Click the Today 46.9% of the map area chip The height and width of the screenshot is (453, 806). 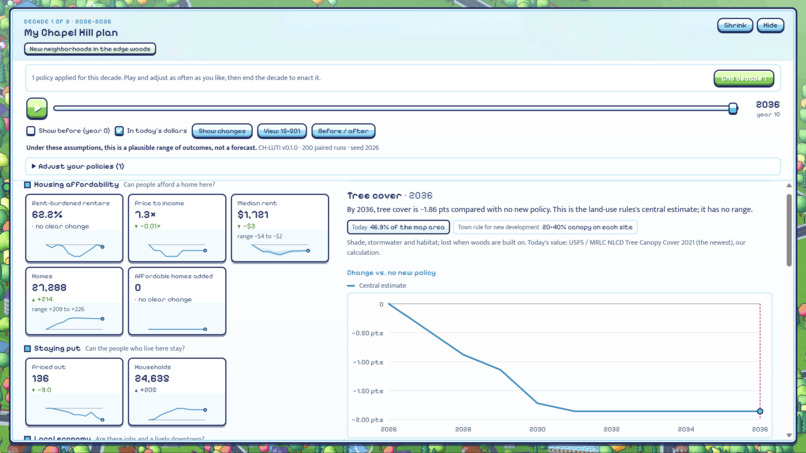click(x=398, y=227)
